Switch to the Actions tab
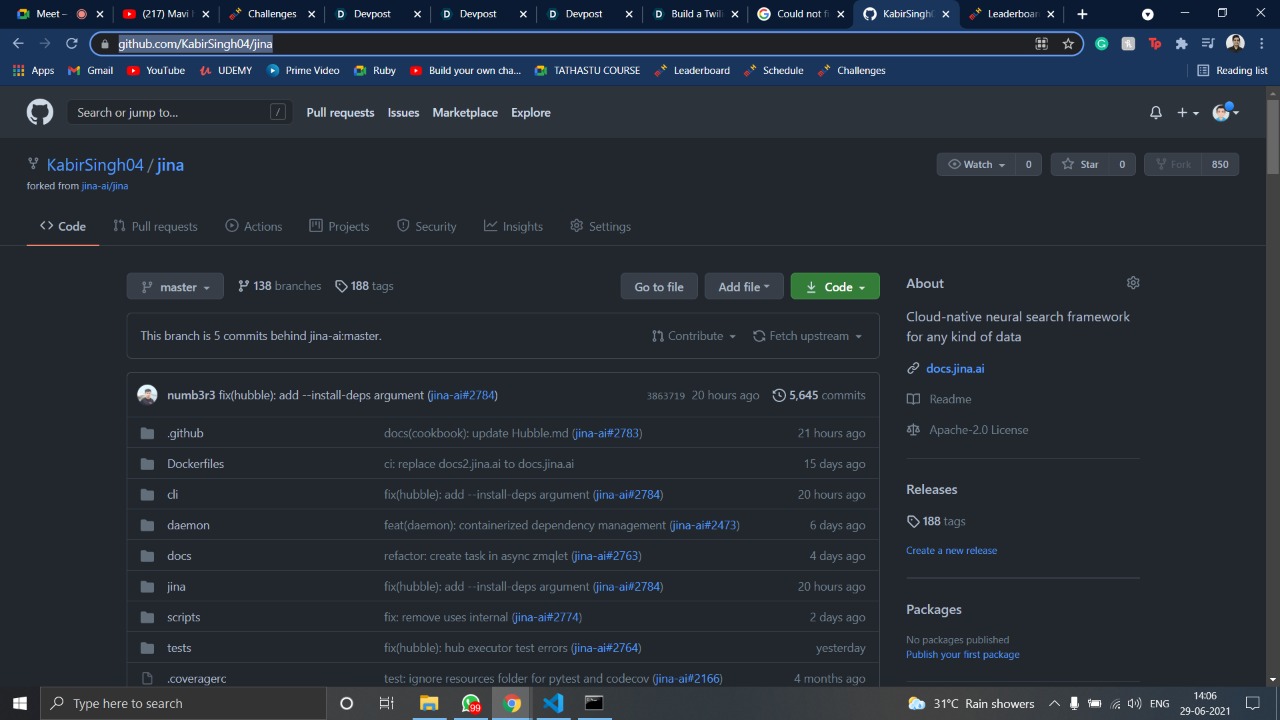Image resolution: width=1280 pixels, height=720 pixels. pos(254,226)
